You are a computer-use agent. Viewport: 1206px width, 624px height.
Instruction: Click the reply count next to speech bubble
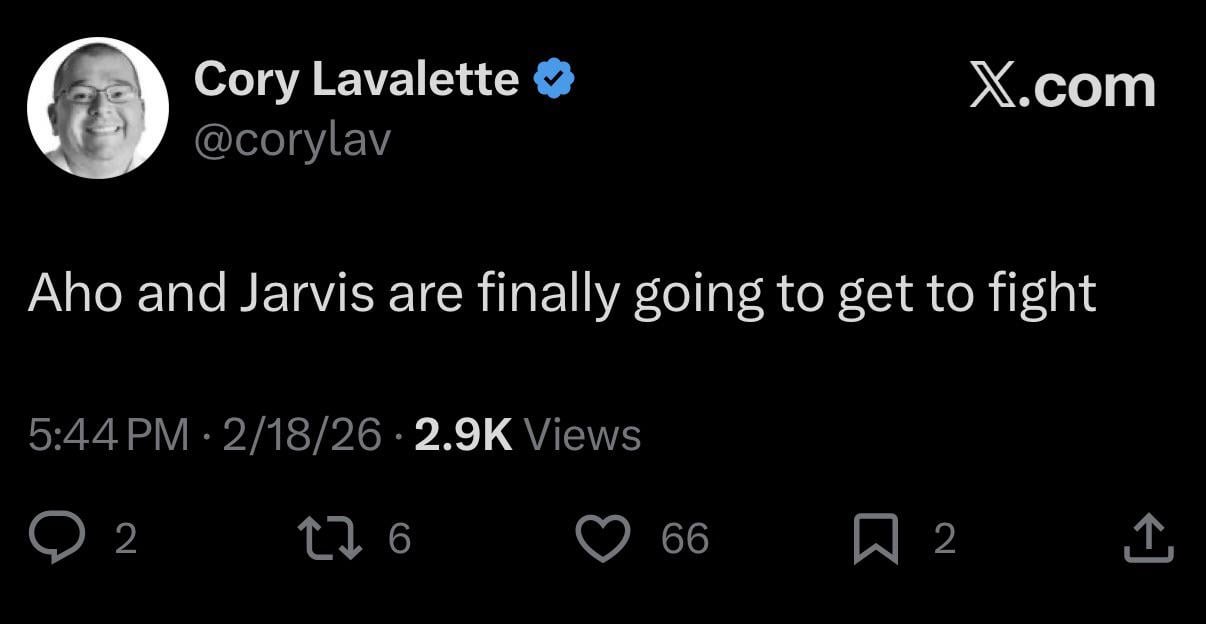125,540
